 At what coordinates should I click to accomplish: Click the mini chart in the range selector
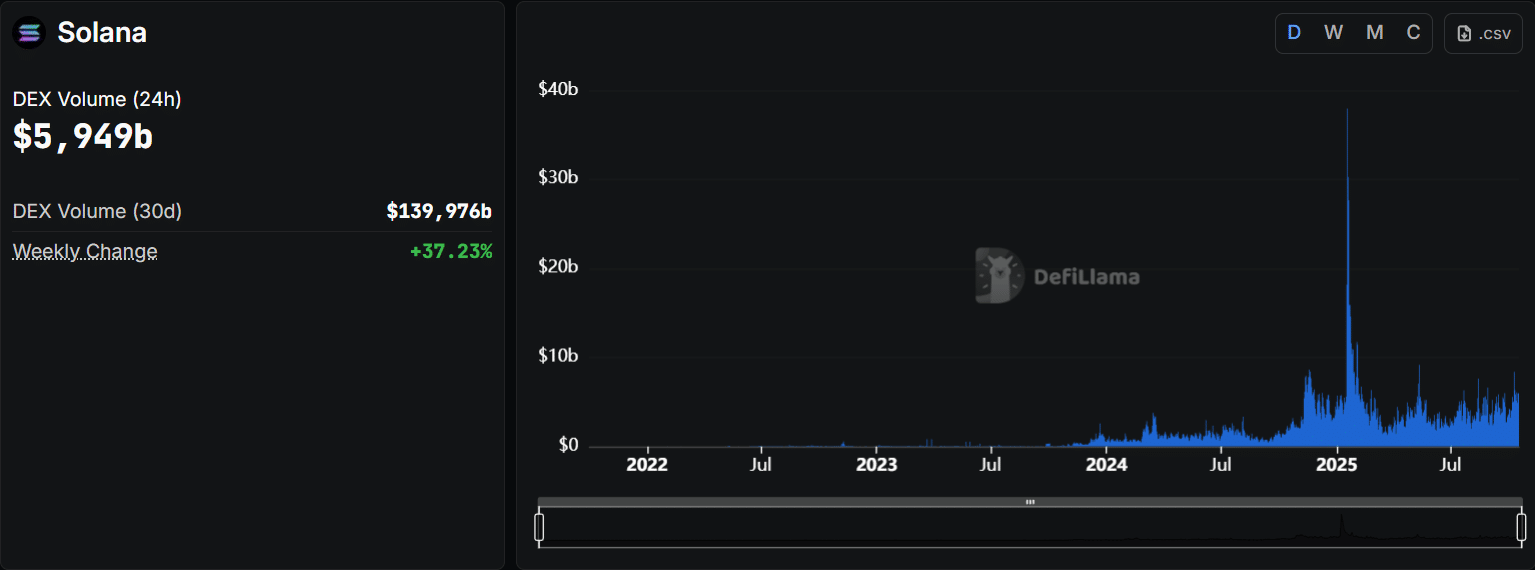coord(1030,528)
